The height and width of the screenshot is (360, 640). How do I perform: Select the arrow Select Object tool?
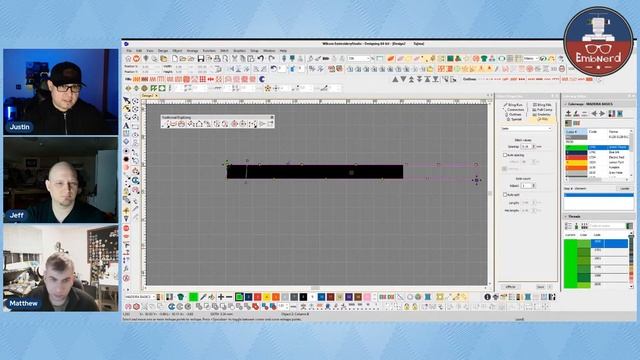pos(127,100)
